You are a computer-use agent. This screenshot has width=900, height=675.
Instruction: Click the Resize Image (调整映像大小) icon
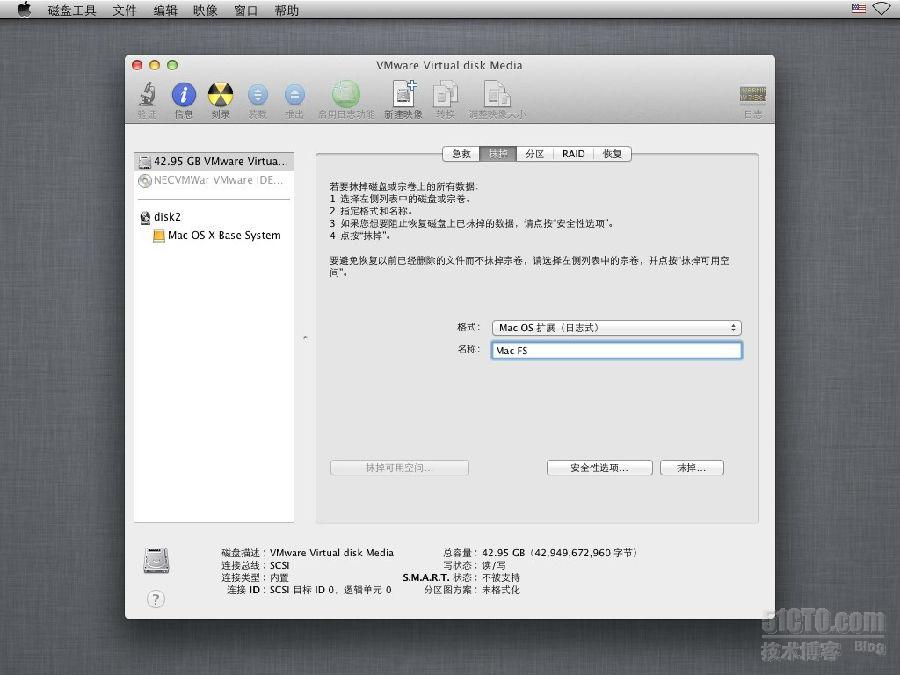[497, 94]
